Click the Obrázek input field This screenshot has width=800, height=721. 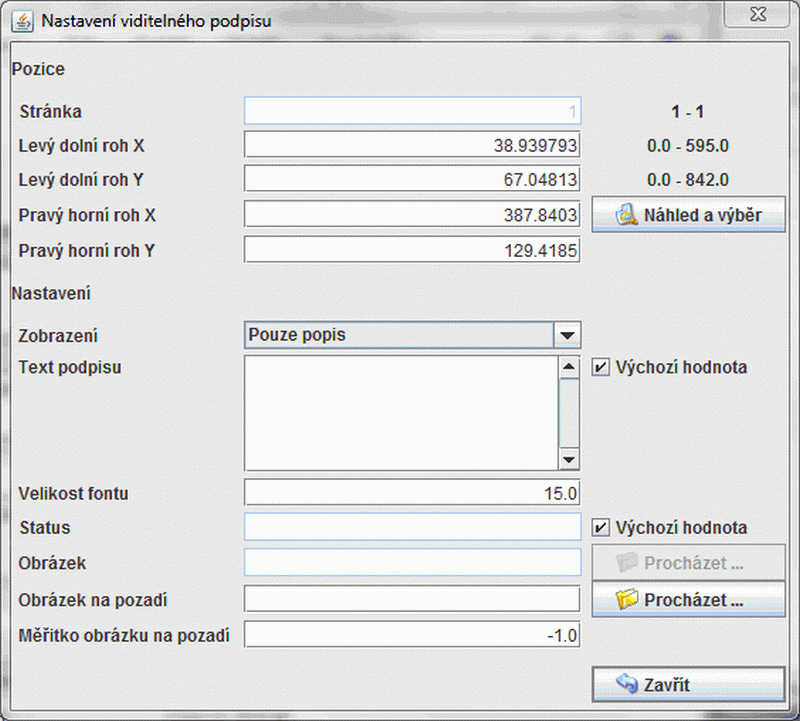click(x=412, y=563)
